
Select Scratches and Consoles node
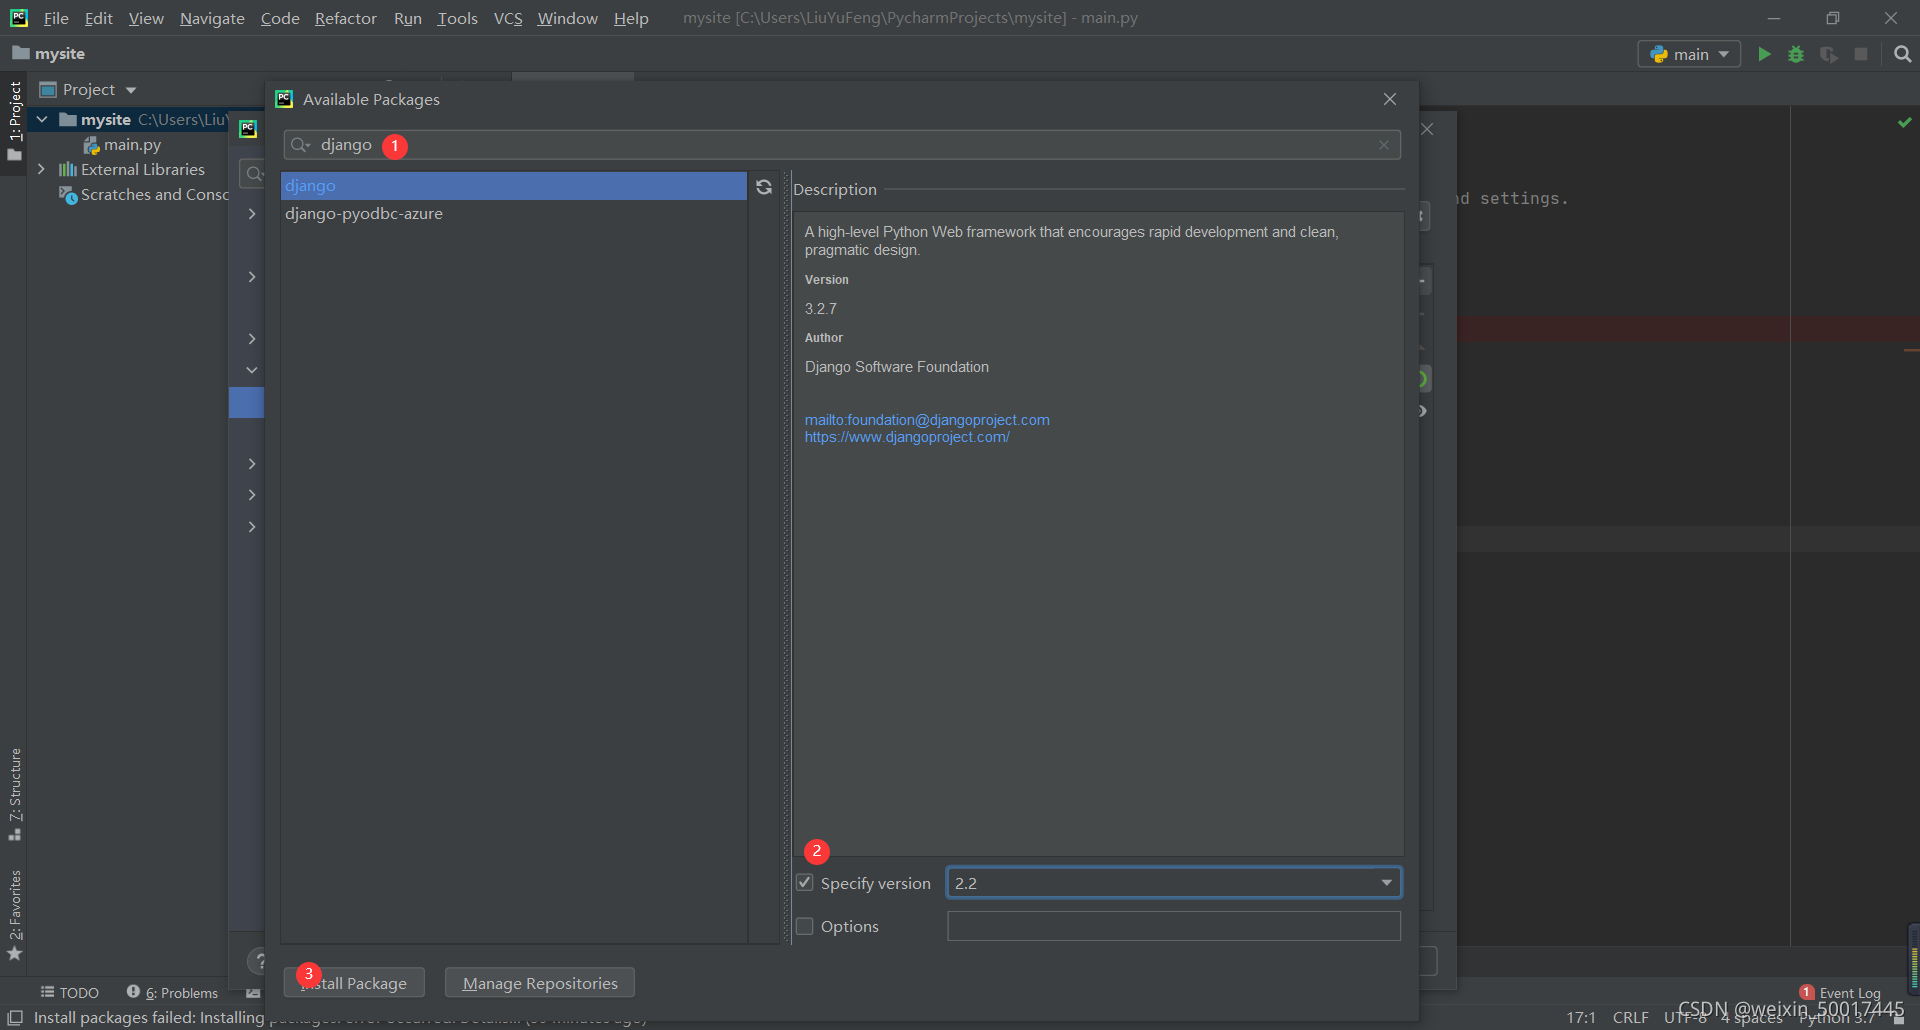click(144, 195)
